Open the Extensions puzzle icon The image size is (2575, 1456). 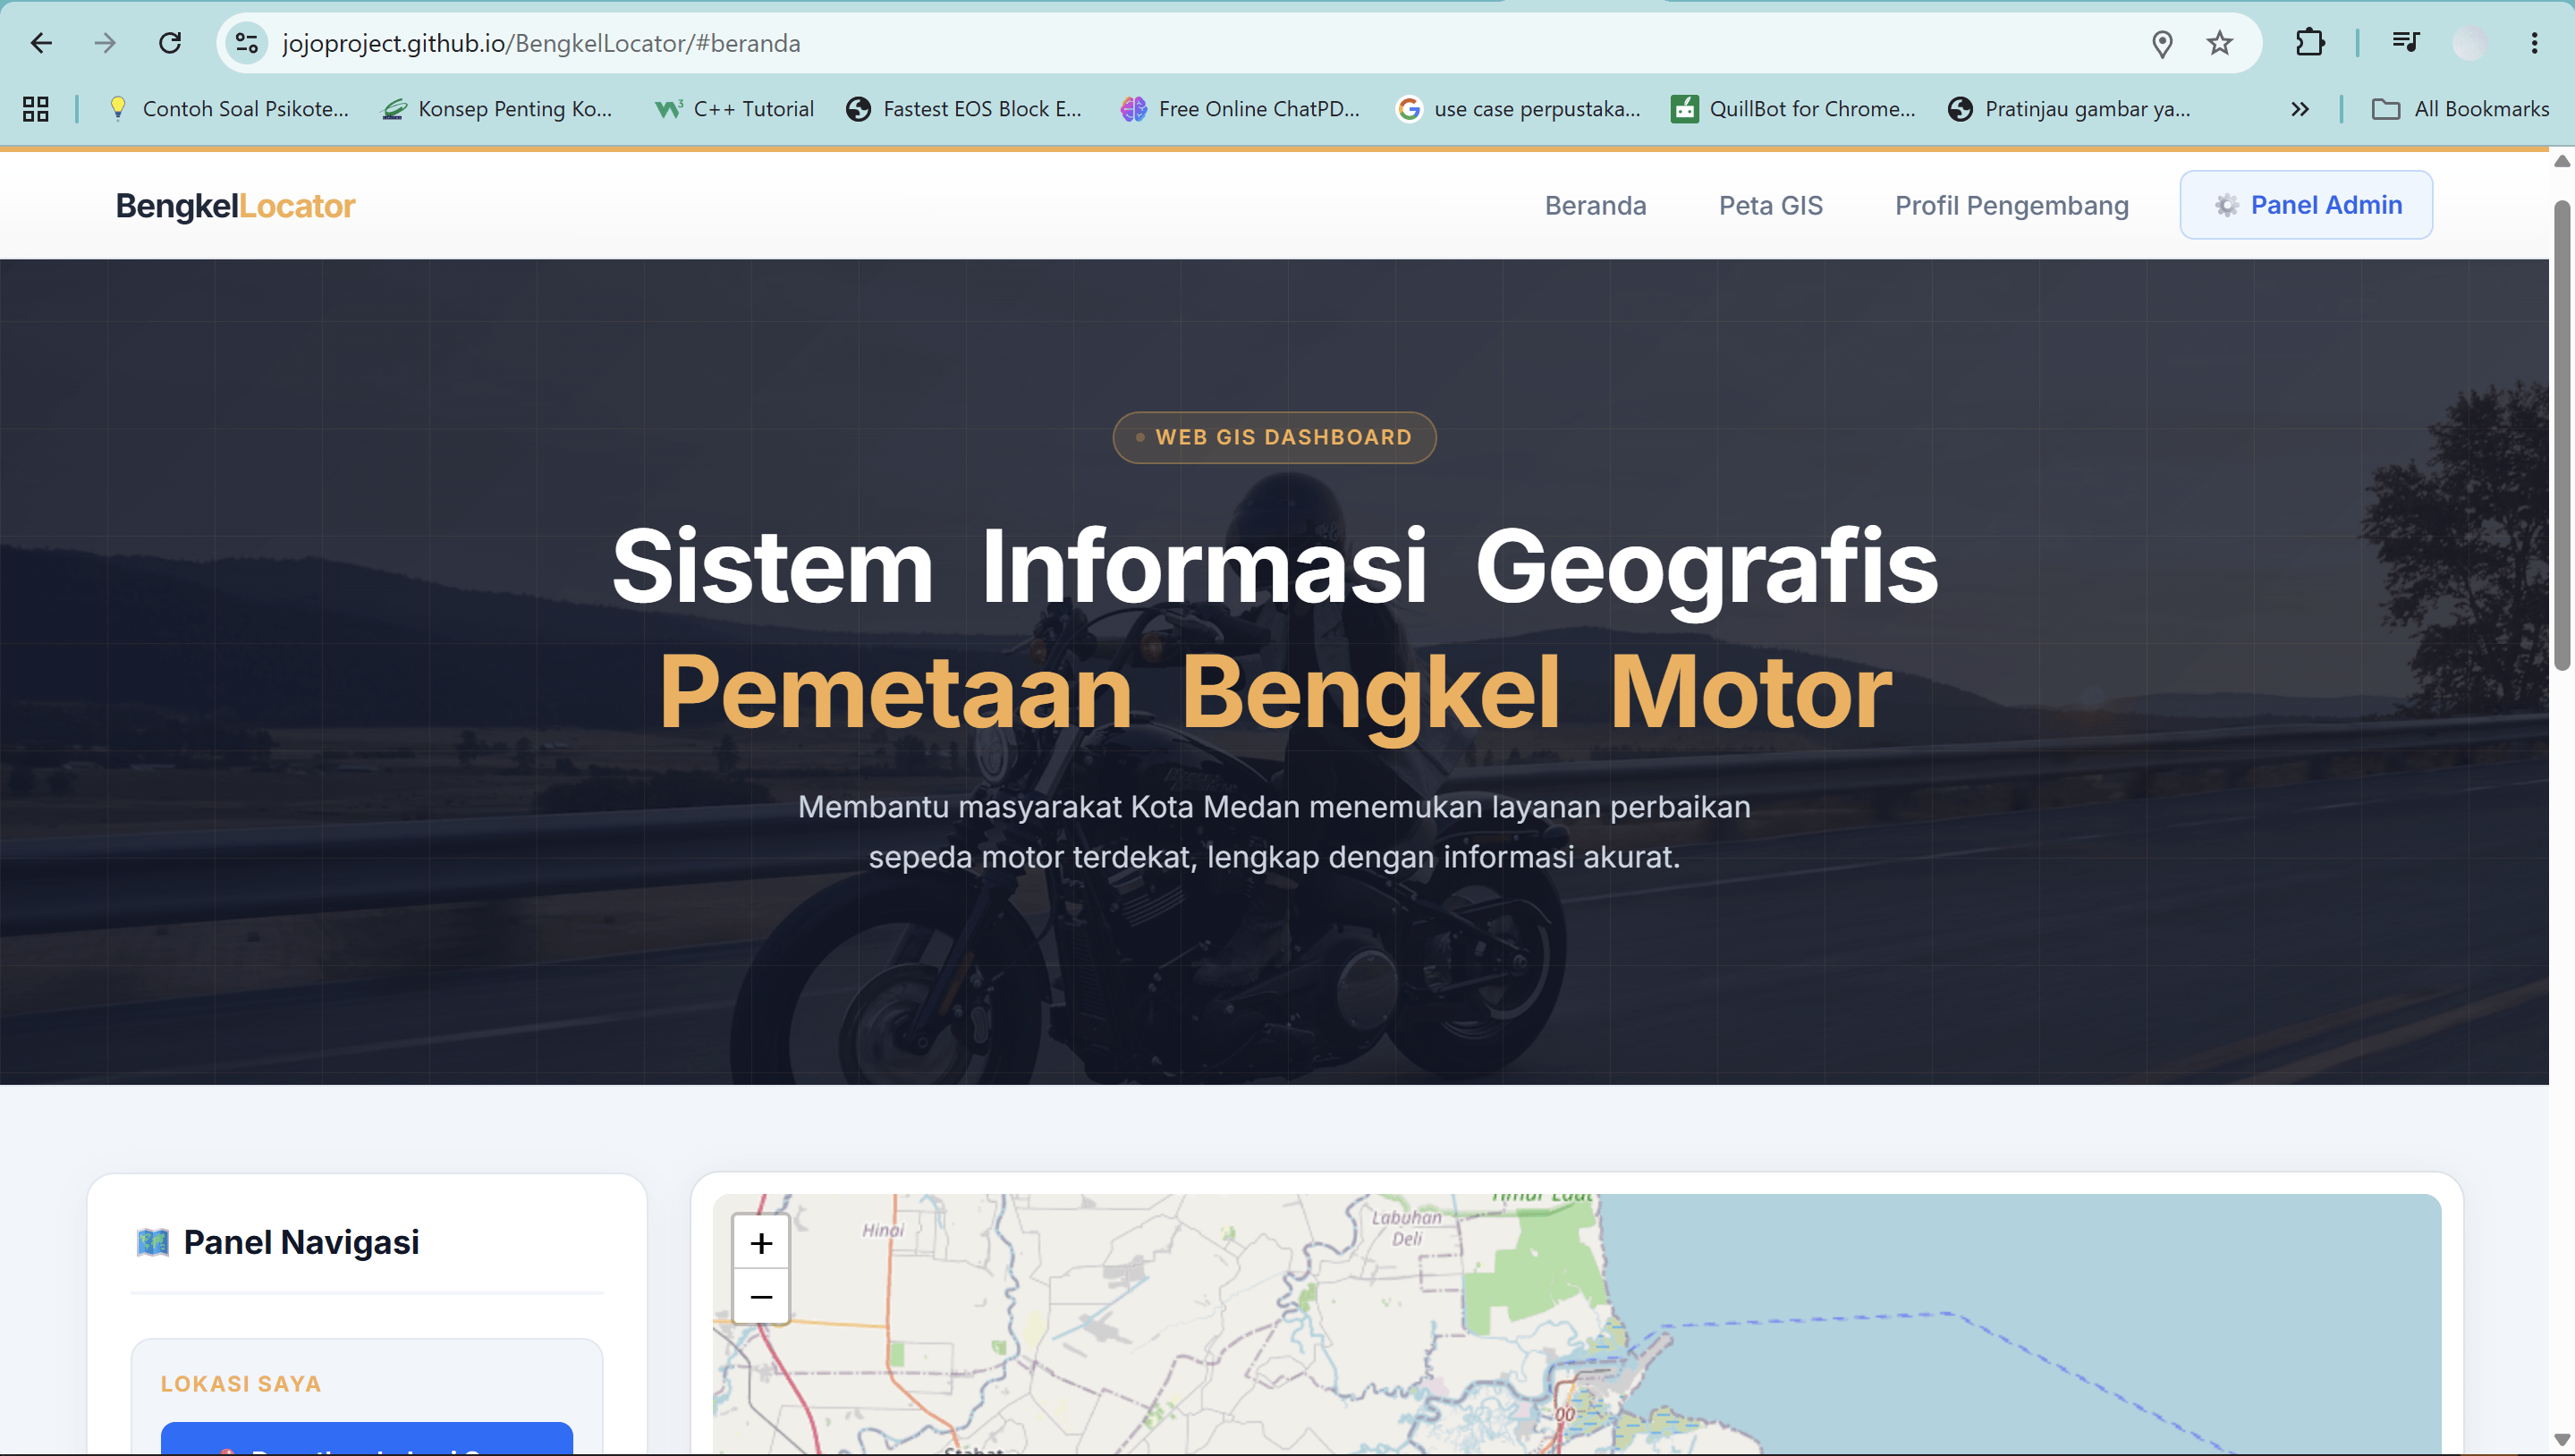2310,43
